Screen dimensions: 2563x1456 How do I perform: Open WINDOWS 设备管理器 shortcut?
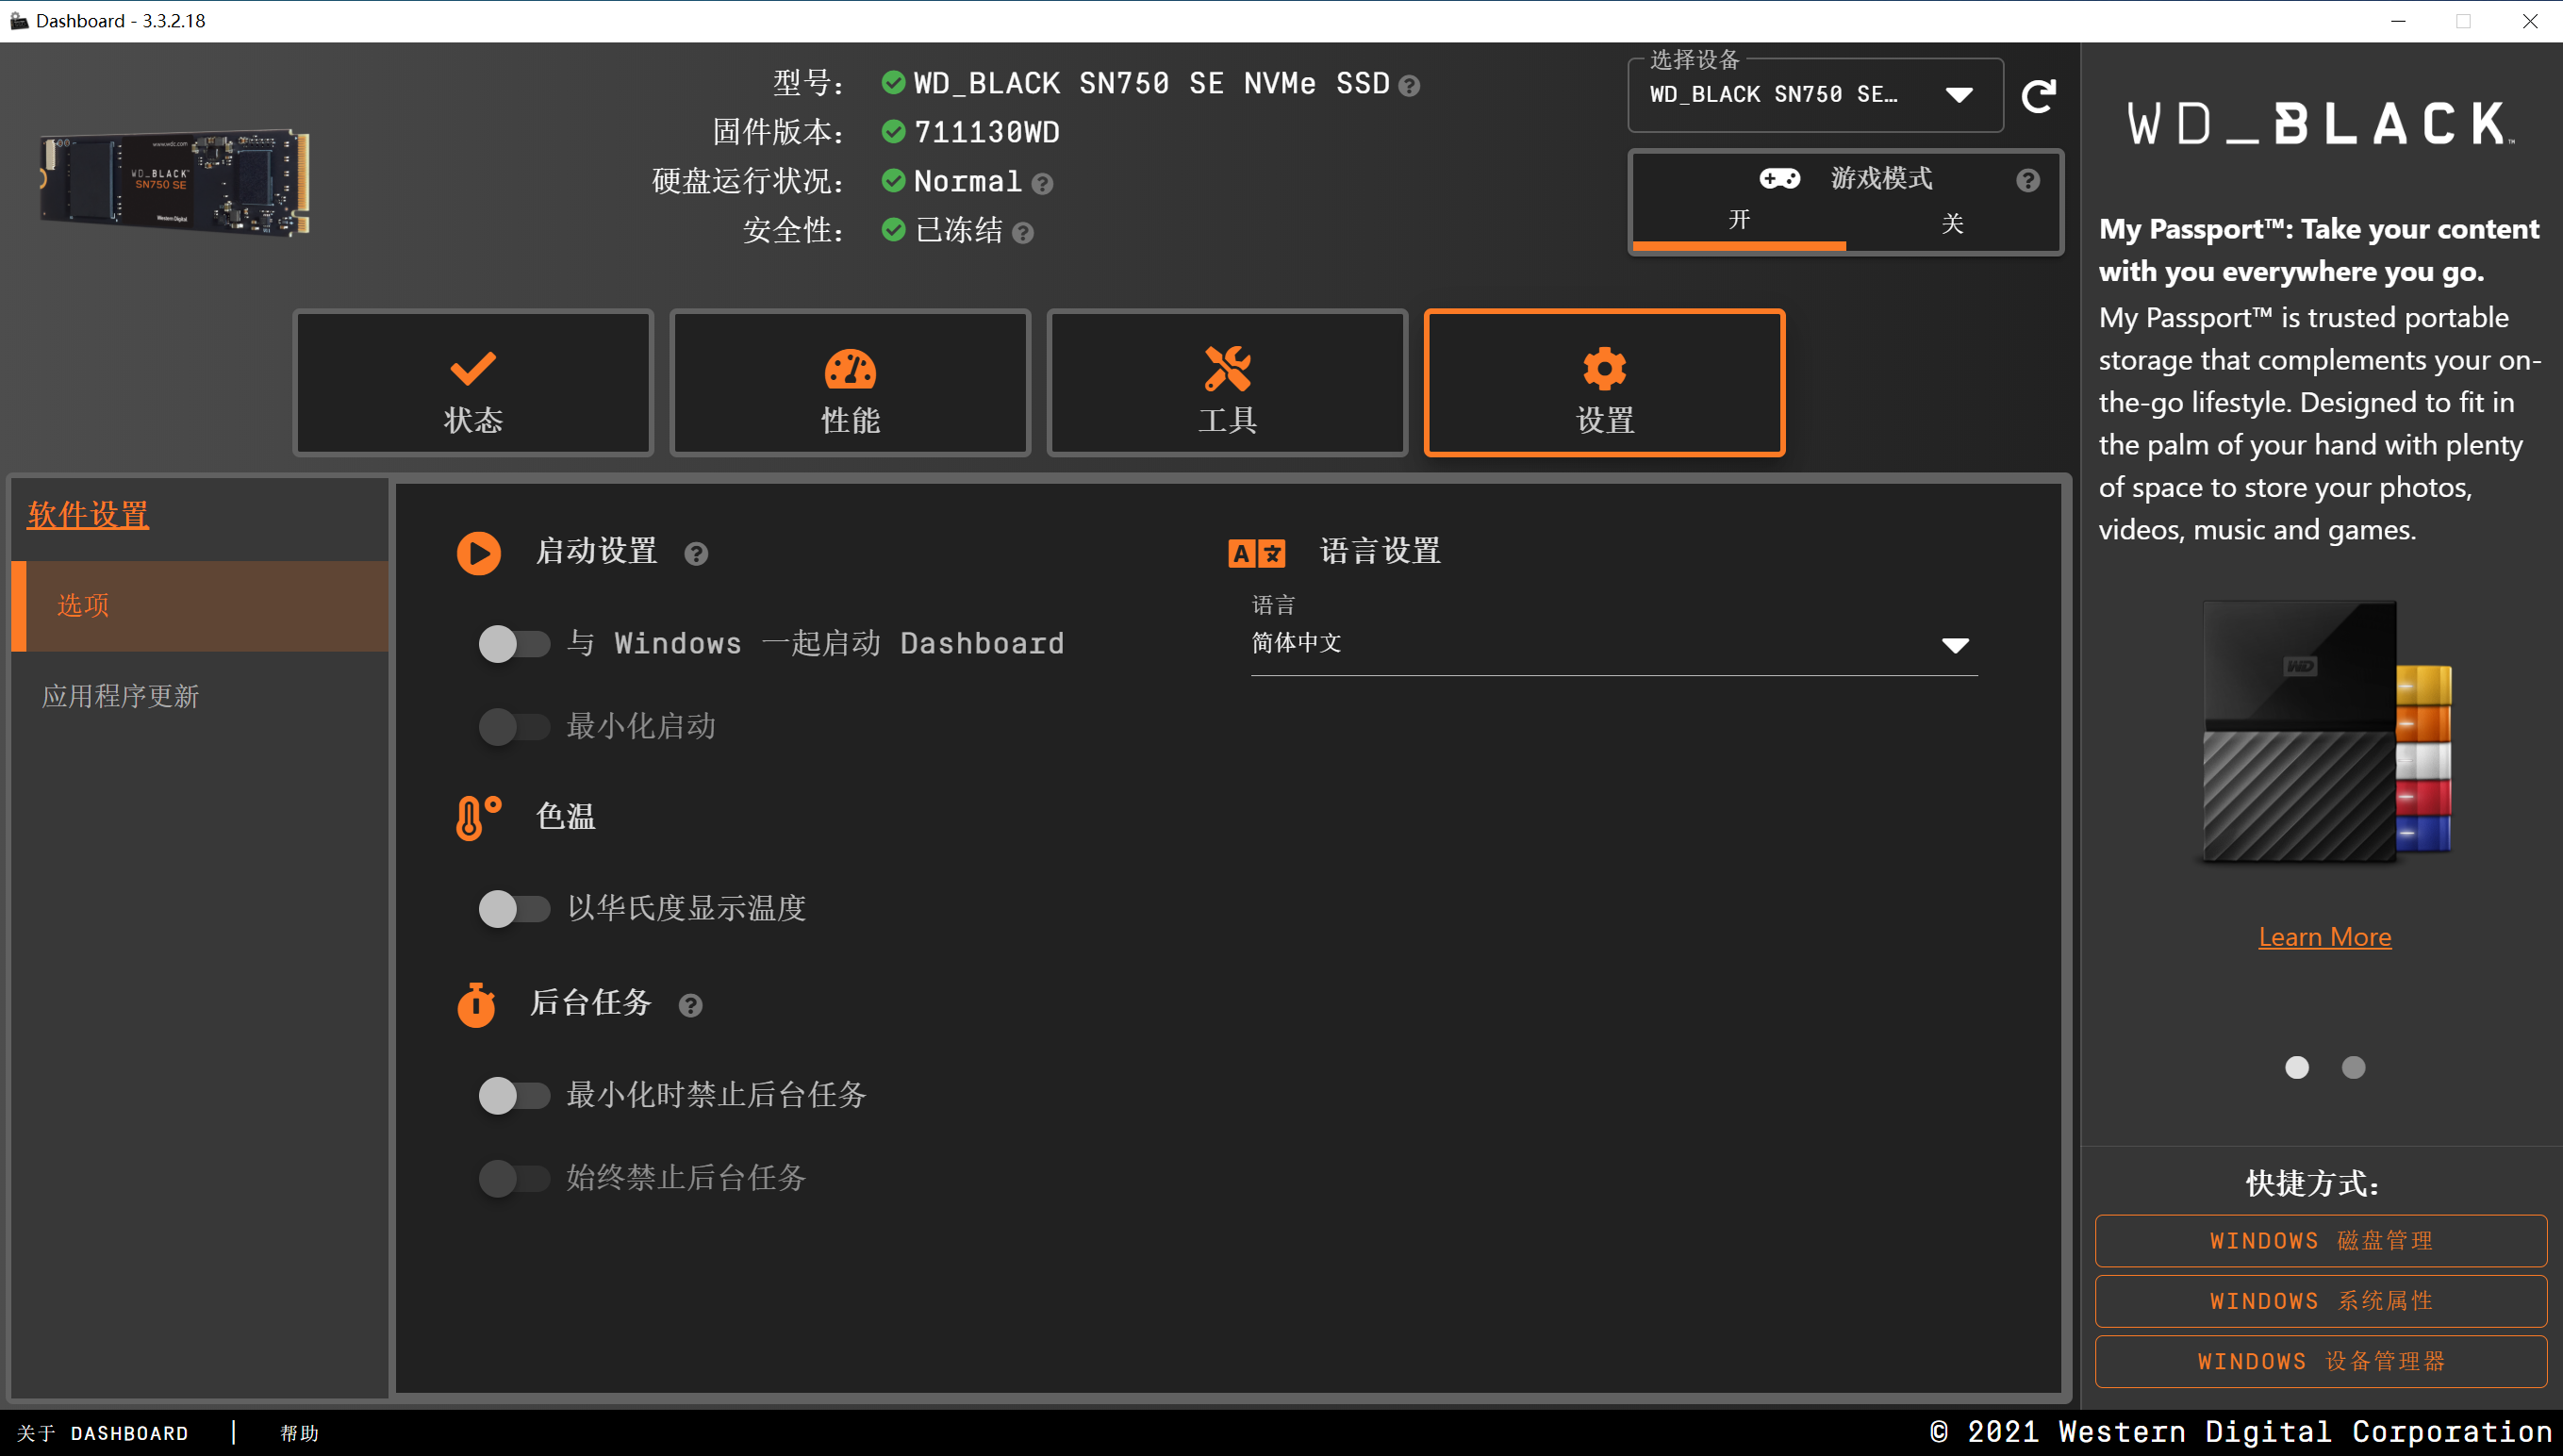pos(2320,1362)
